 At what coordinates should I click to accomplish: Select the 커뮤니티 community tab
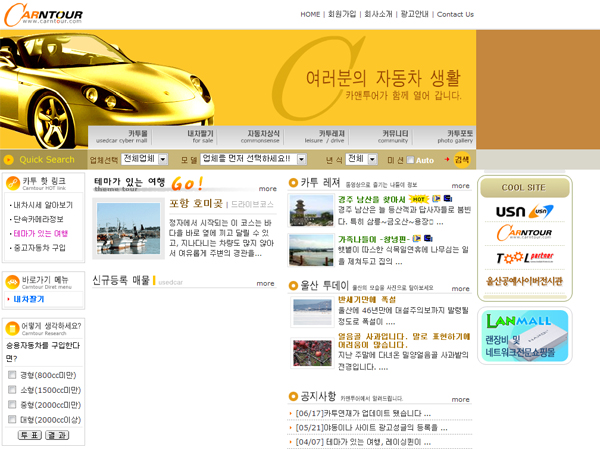(x=393, y=137)
